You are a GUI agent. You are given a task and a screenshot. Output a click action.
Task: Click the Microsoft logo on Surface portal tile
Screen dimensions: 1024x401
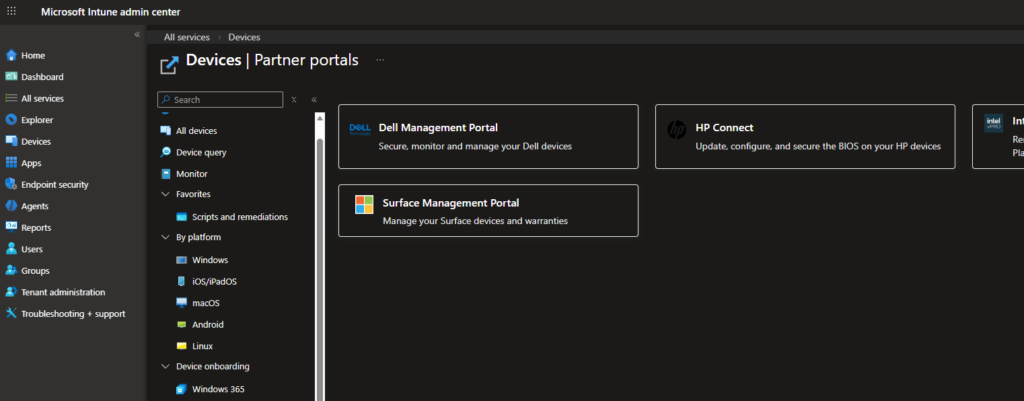(364, 204)
